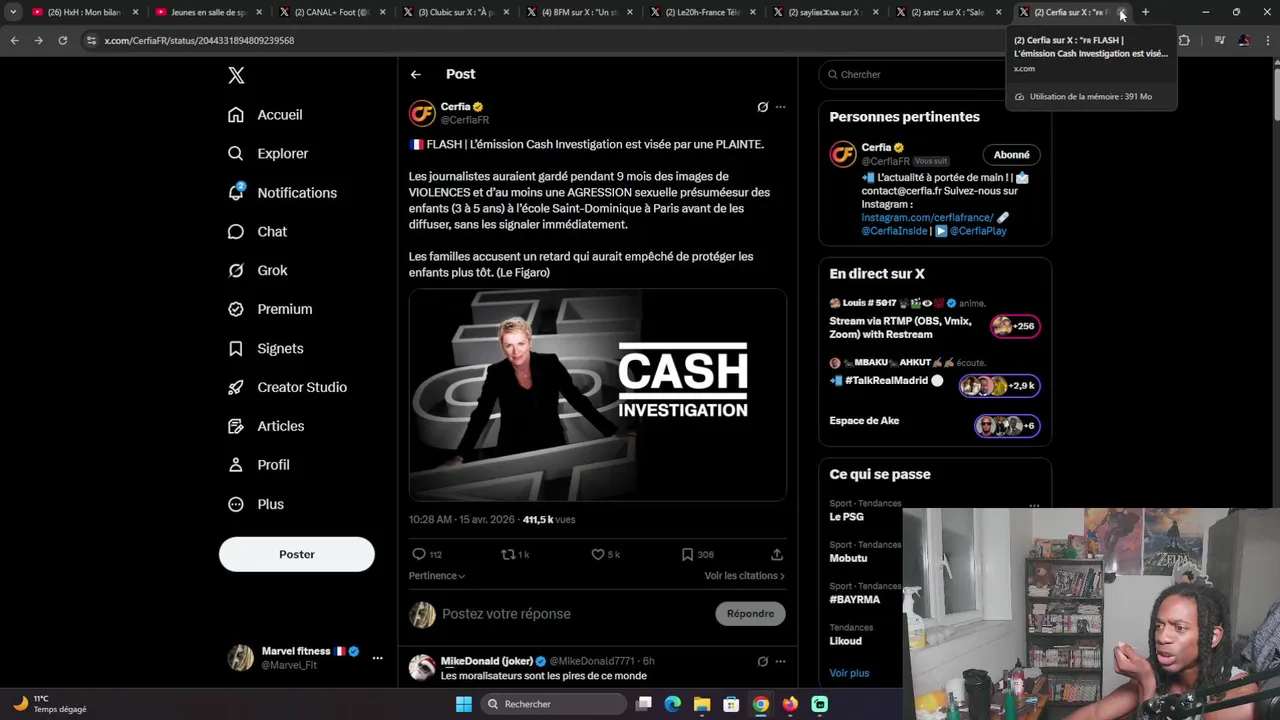The image size is (1280, 720).
Task: Click the repost icon with 1k
Action: tap(508, 555)
